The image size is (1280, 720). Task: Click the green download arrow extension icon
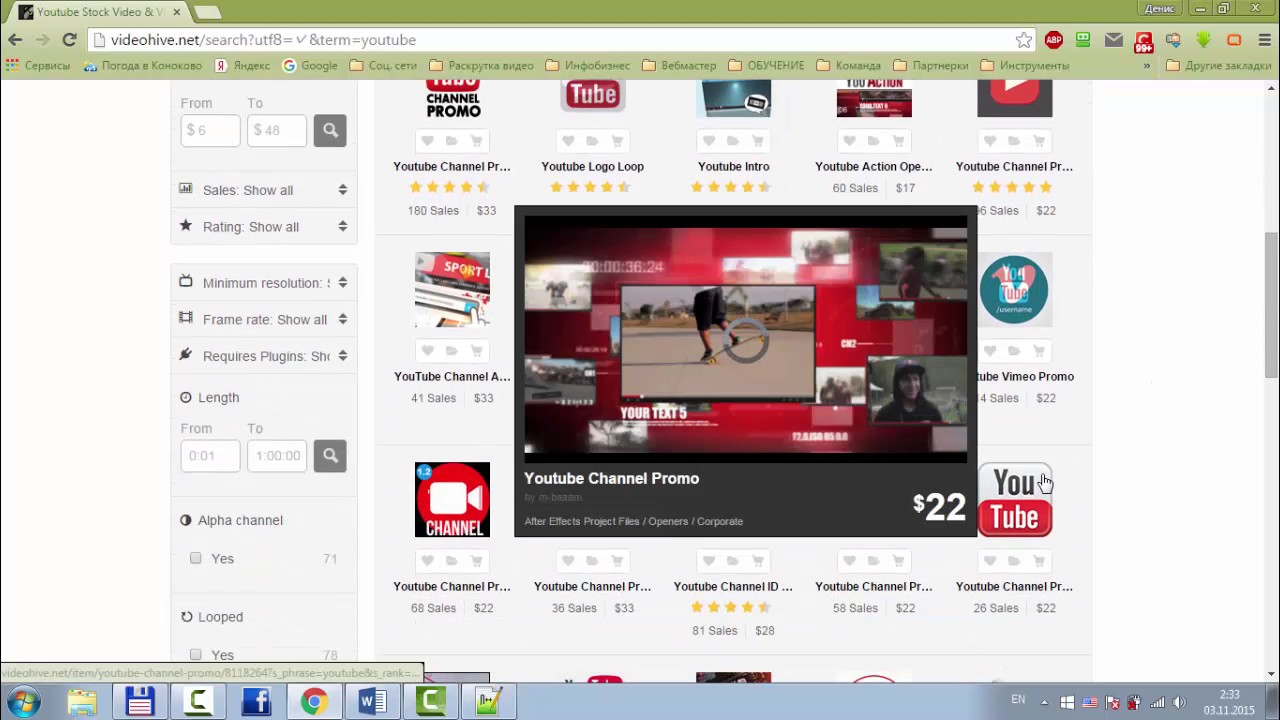[1204, 40]
